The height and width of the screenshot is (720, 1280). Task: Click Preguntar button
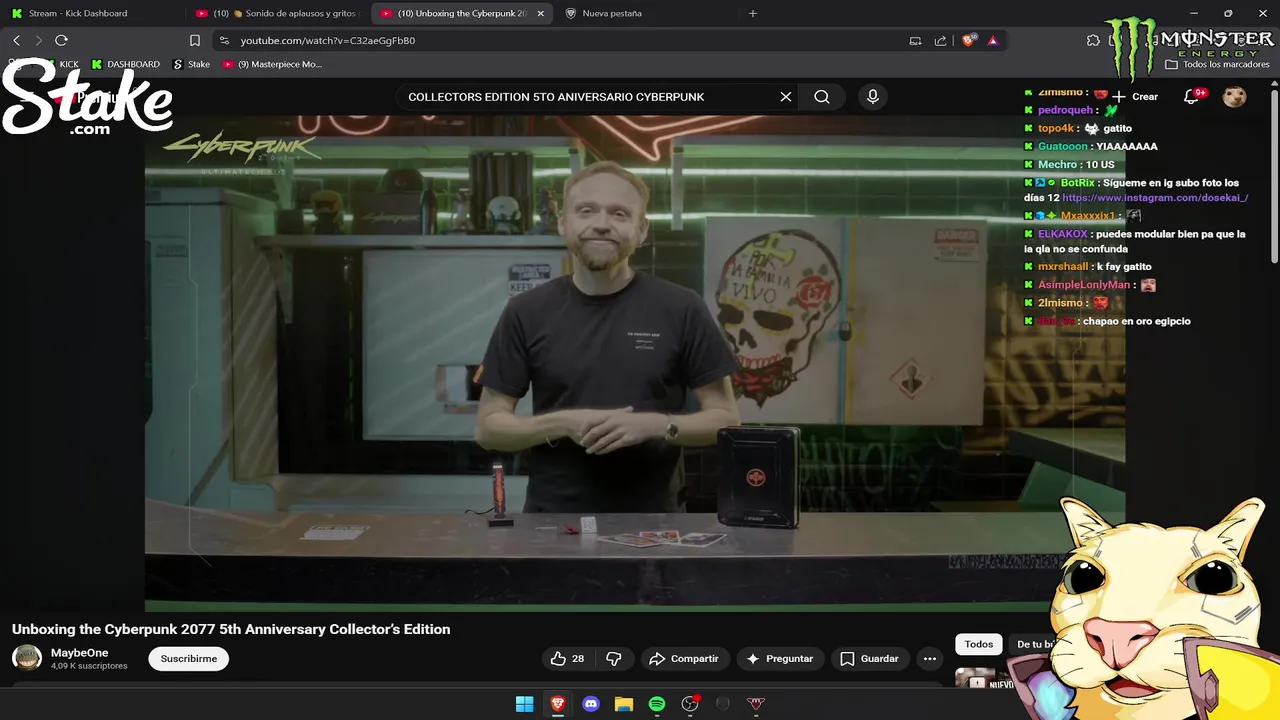779,659
